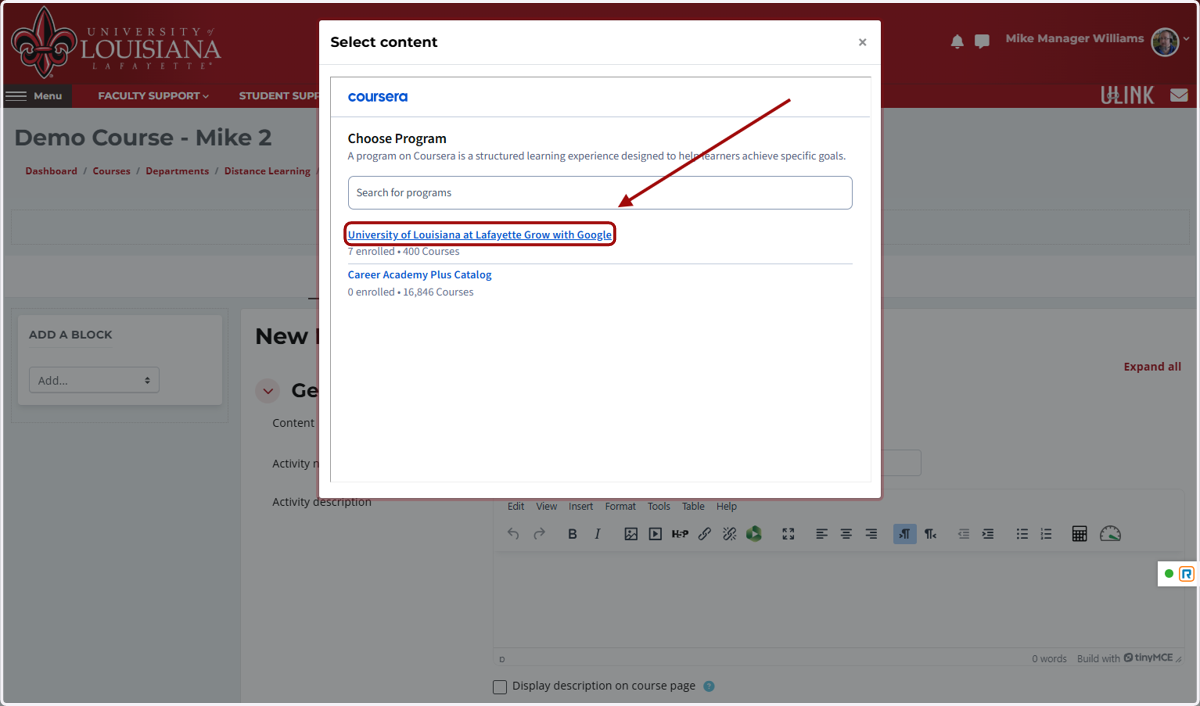Image resolution: width=1200 pixels, height=706 pixels.
Task: Open the accessibility checker gauge icon
Action: tap(1111, 534)
